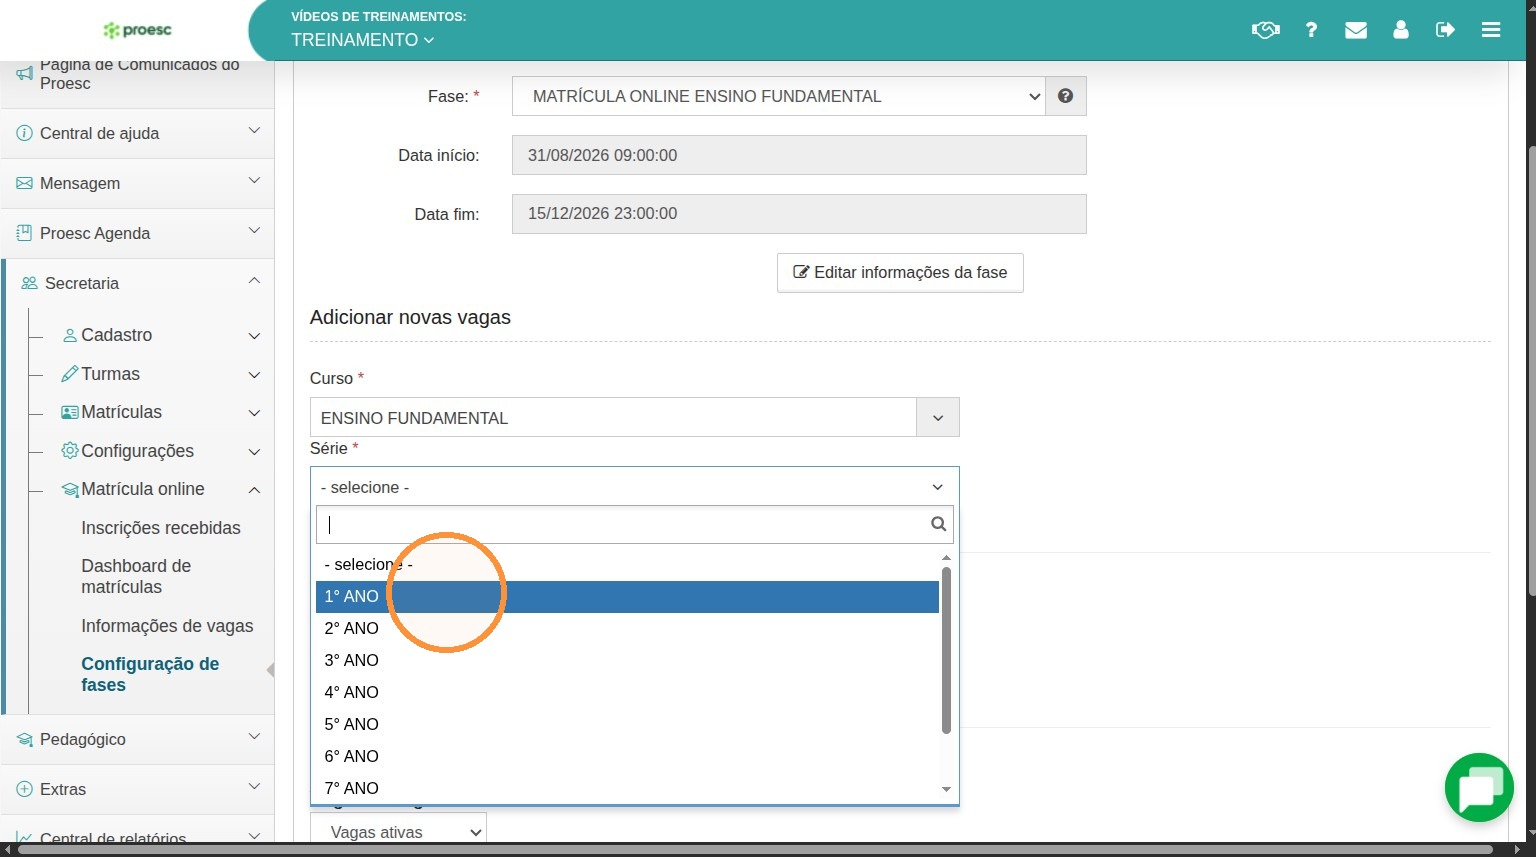Click the logout arrow icon
Viewport: 1536px width, 857px height.
pyautogui.click(x=1445, y=30)
